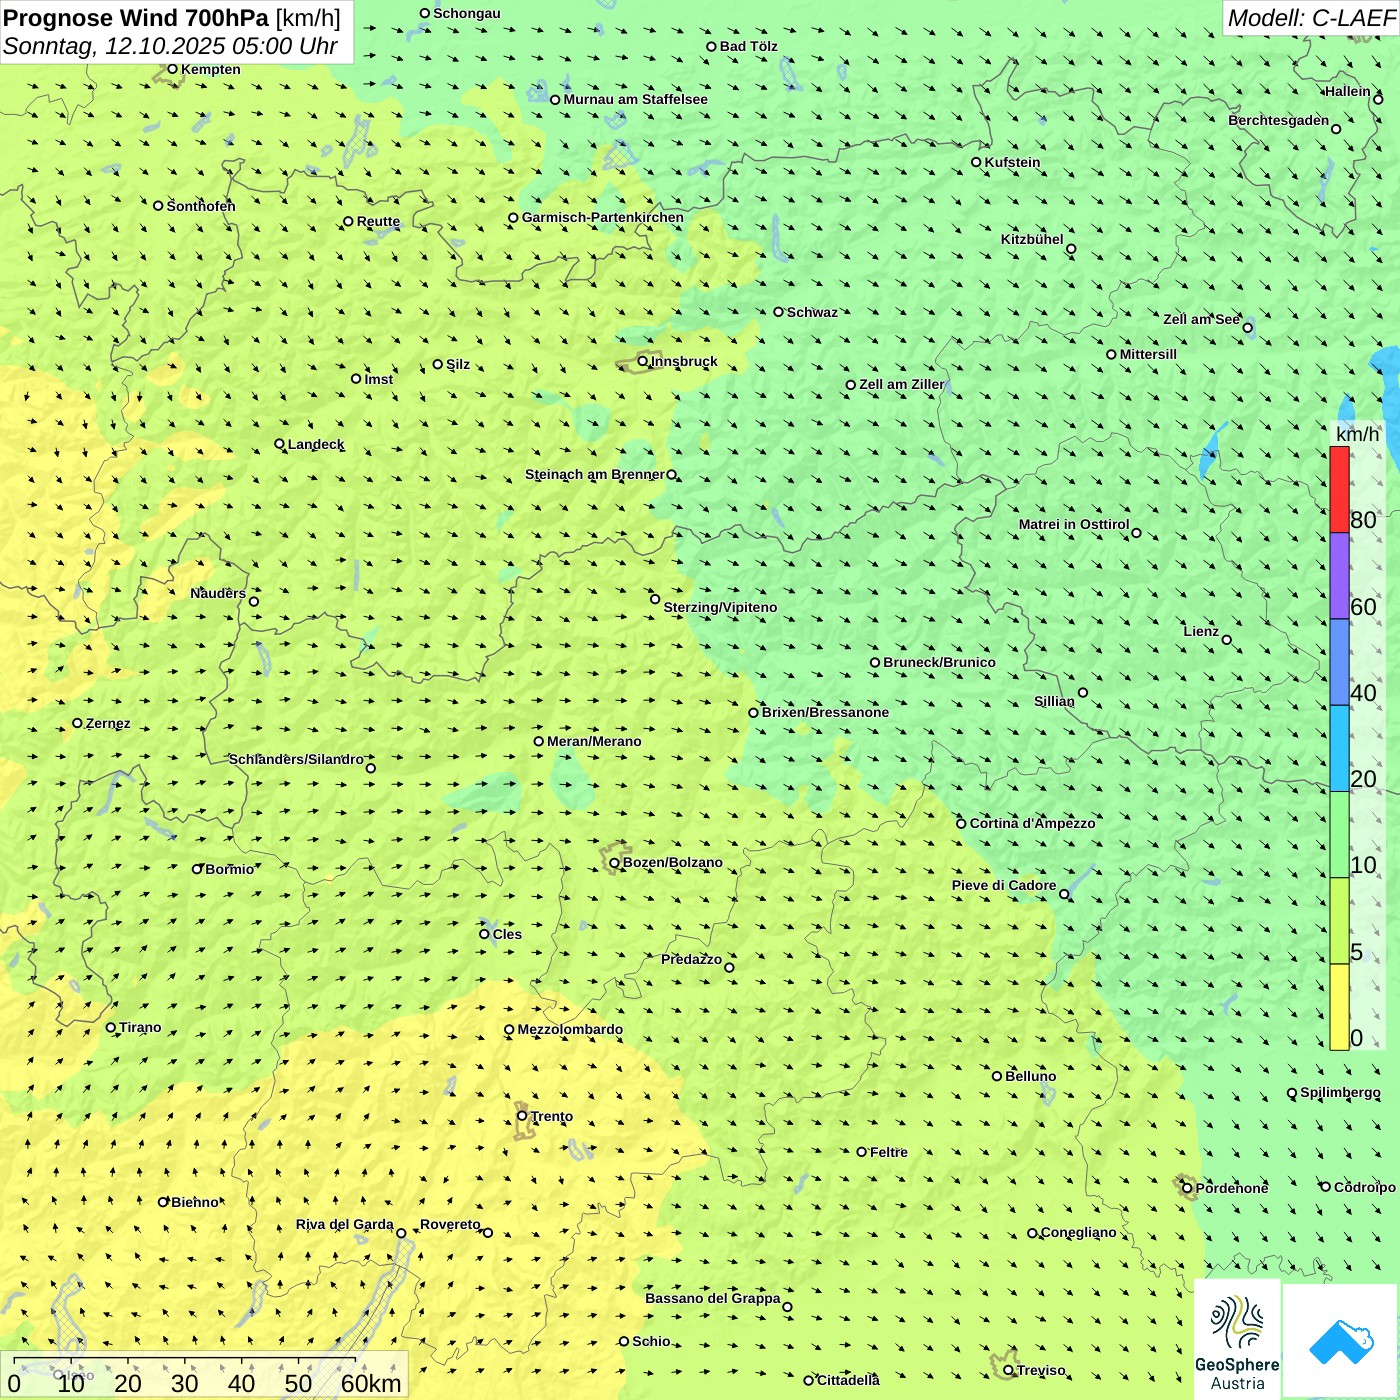Screen dimensions: 1400x1400
Task: Click the Belluno city label
Action: (1030, 1076)
